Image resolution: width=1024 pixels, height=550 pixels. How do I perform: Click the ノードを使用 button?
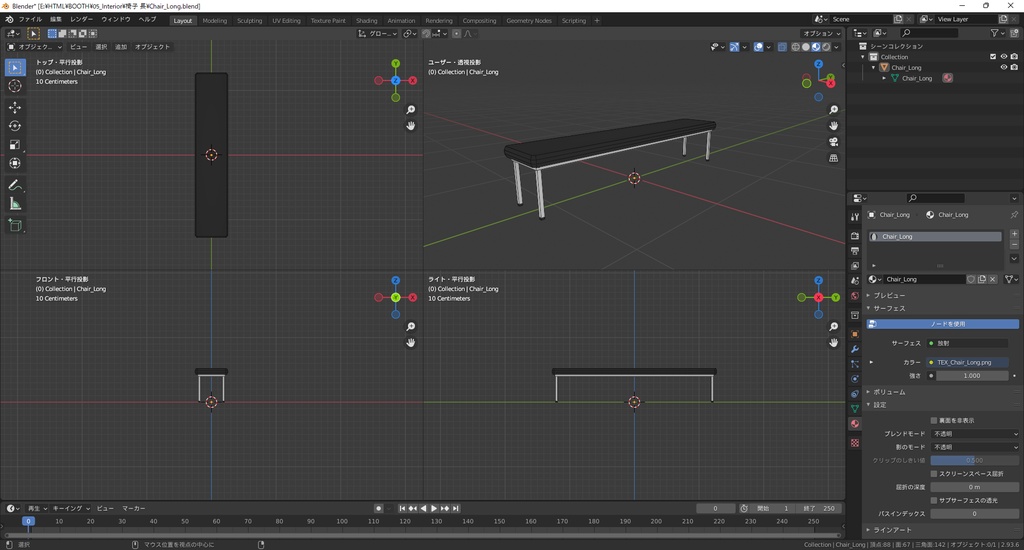pos(947,324)
